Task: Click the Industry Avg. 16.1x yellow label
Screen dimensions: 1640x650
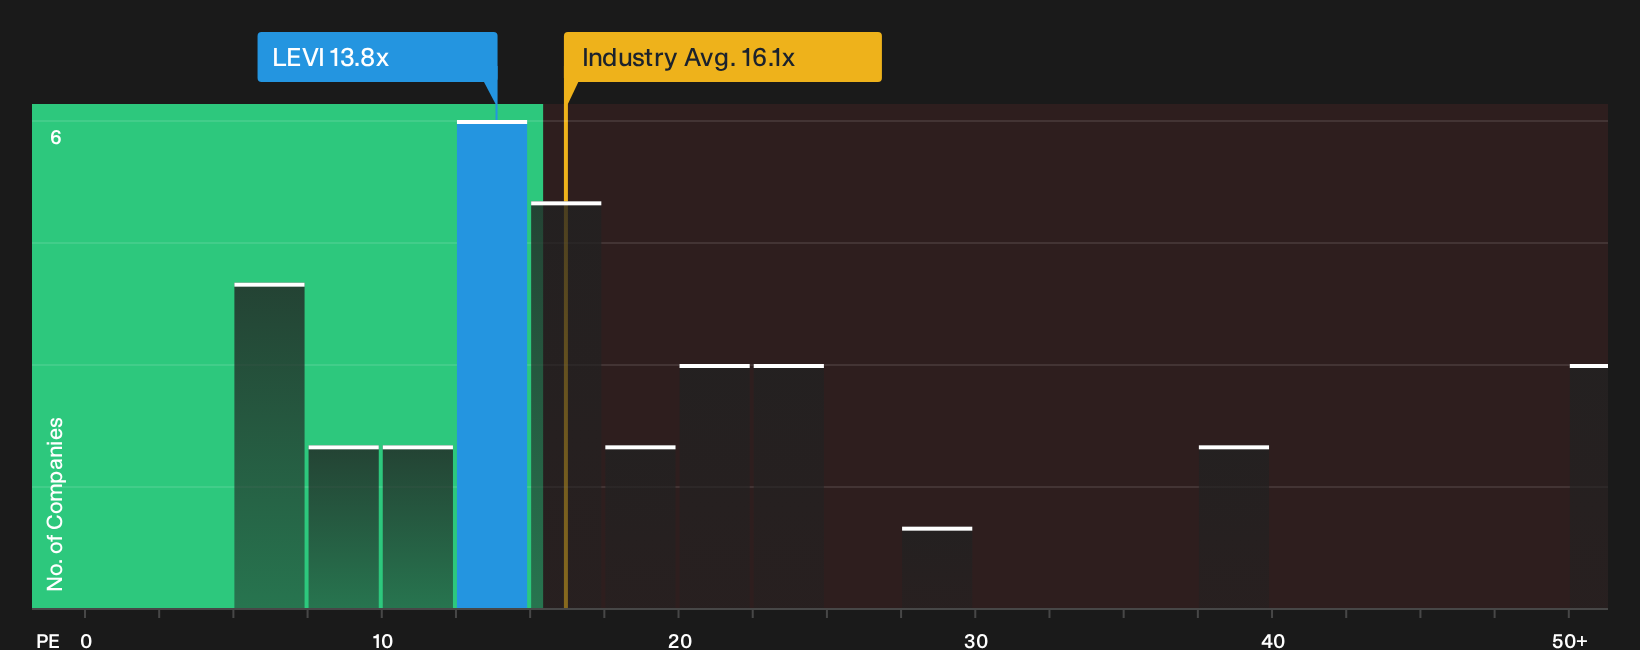Action: [x=722, y=57]
